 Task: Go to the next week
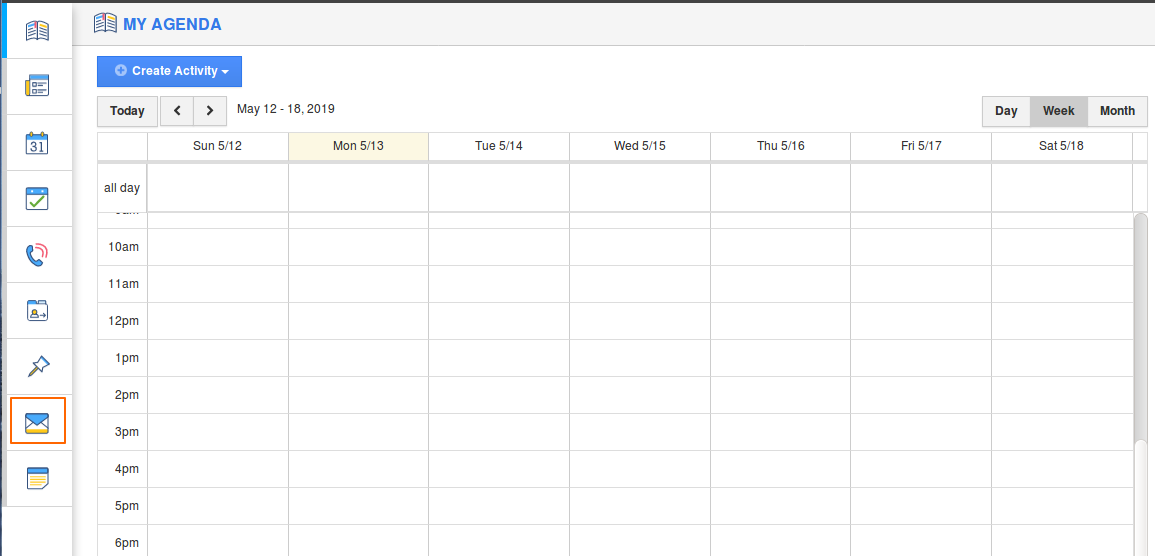point(209,111)
